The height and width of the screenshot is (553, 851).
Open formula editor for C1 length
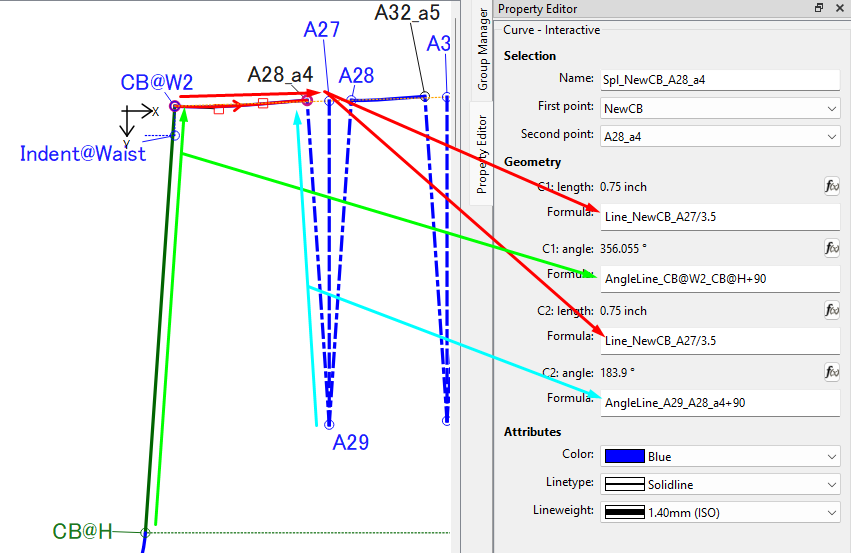pyautogui.click(x=832, y=187)
